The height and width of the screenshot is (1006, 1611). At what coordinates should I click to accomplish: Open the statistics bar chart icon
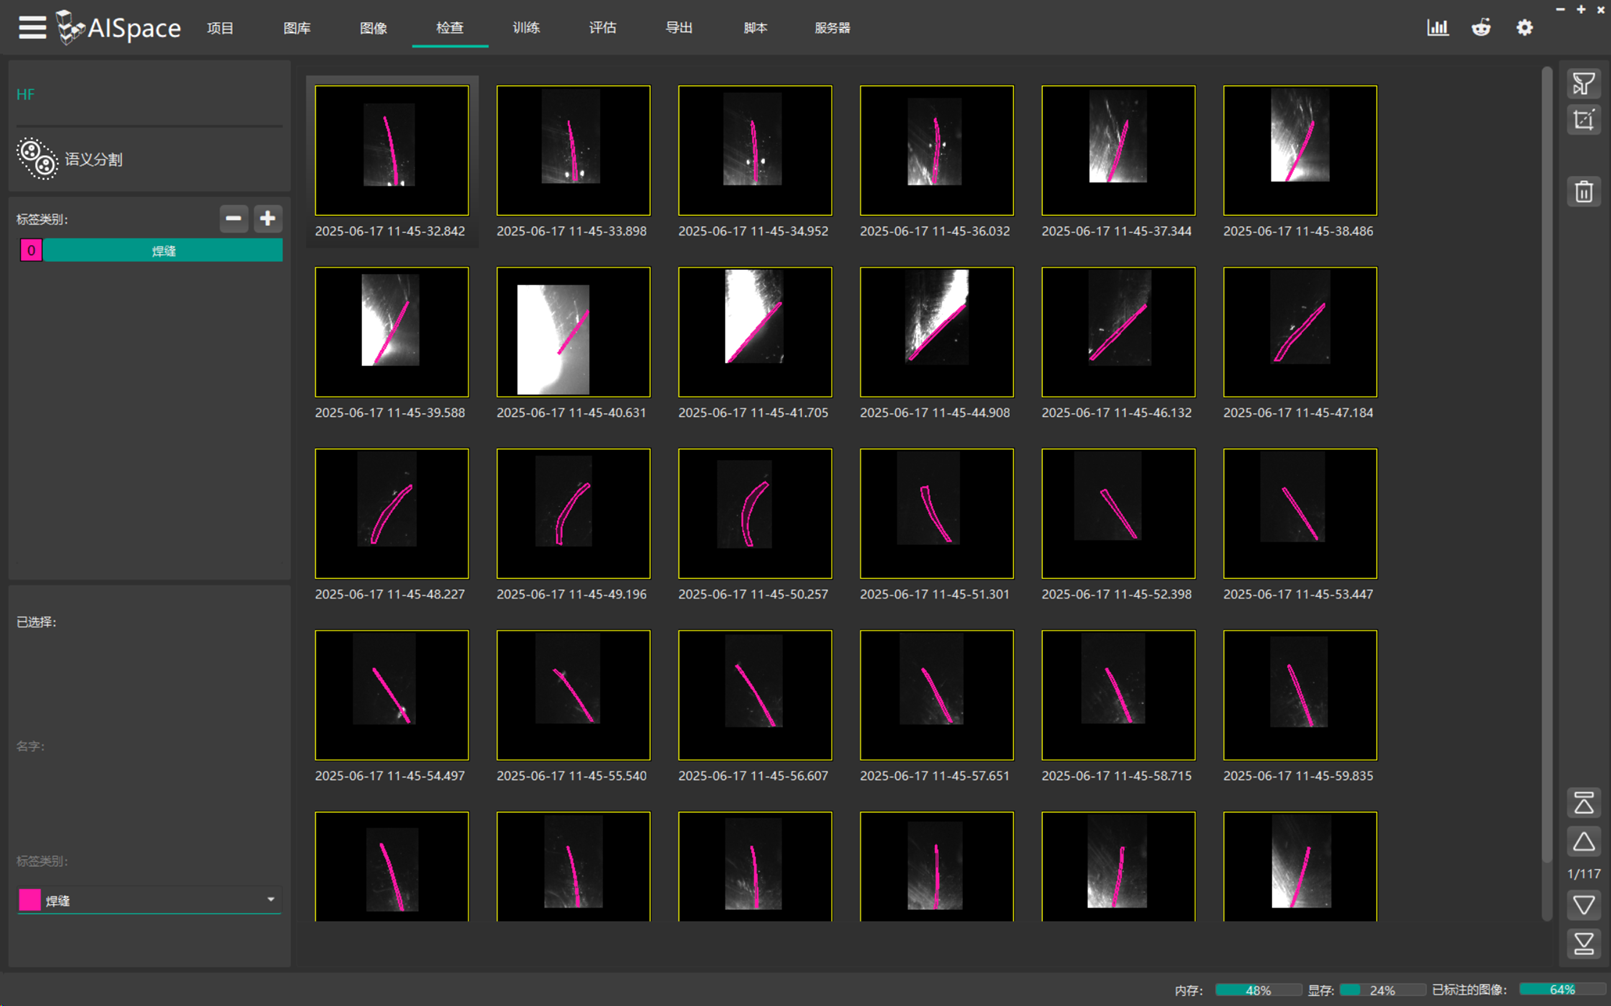point(1437,28)
